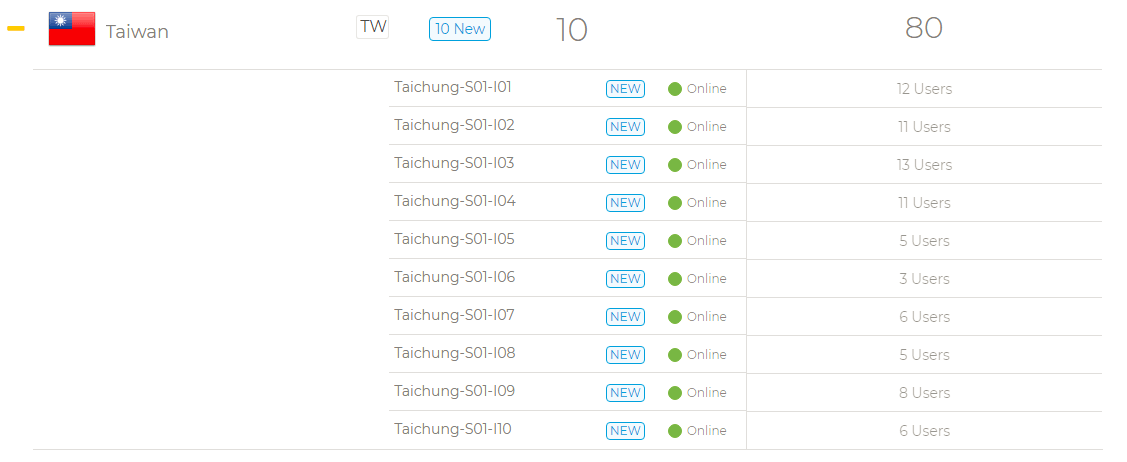Click NEW badge for Taichung-S01-I09
The height and width of the screenshot is (462, 1127).
pyautogui.click(x=625, y=393)
